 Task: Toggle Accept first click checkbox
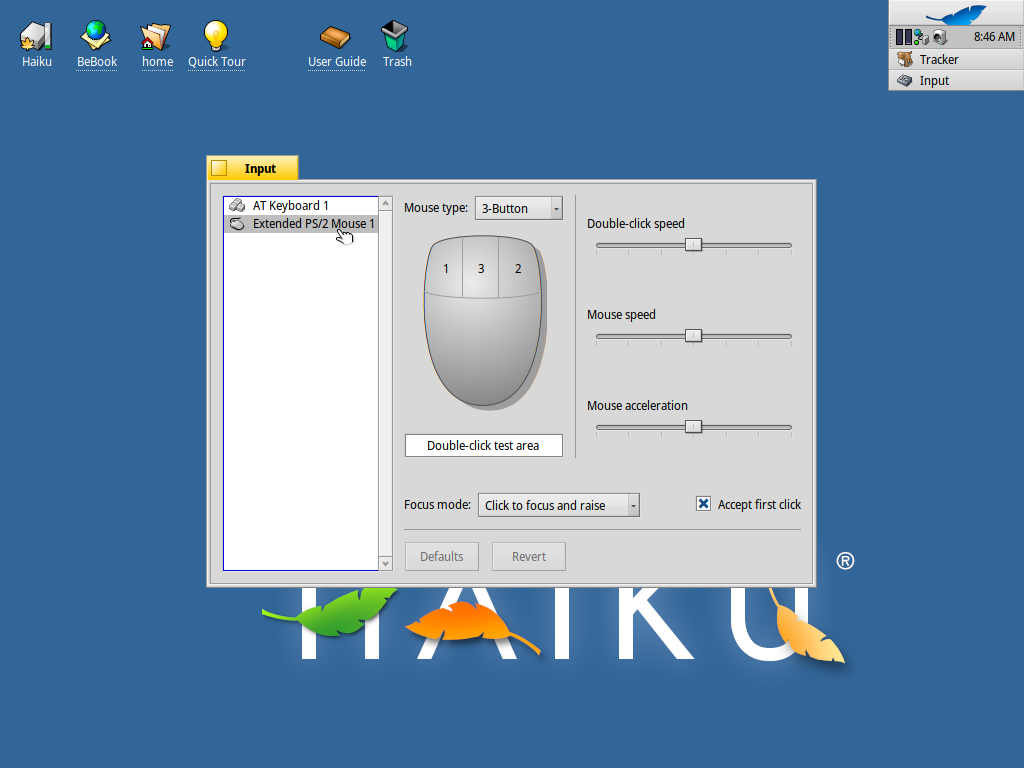703,504
